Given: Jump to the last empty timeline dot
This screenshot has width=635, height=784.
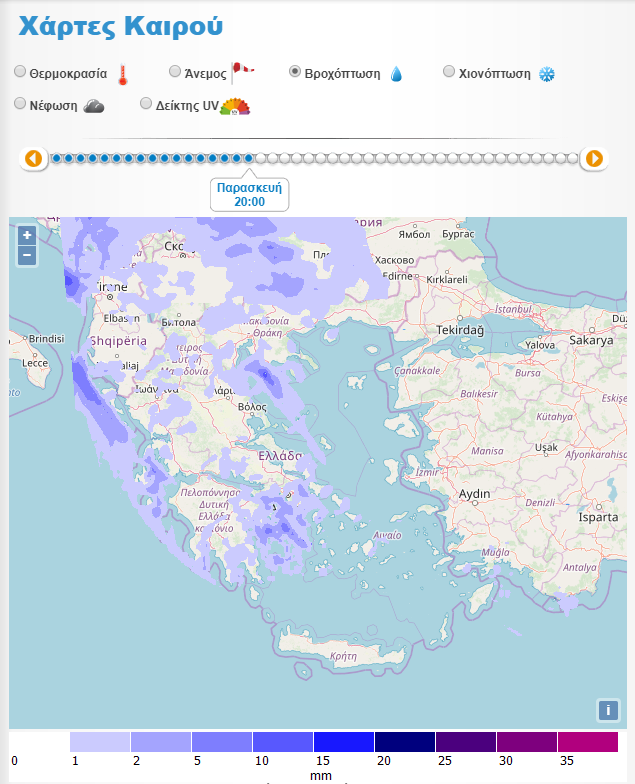Looking at the screenshot, I should tap(573, 158).
